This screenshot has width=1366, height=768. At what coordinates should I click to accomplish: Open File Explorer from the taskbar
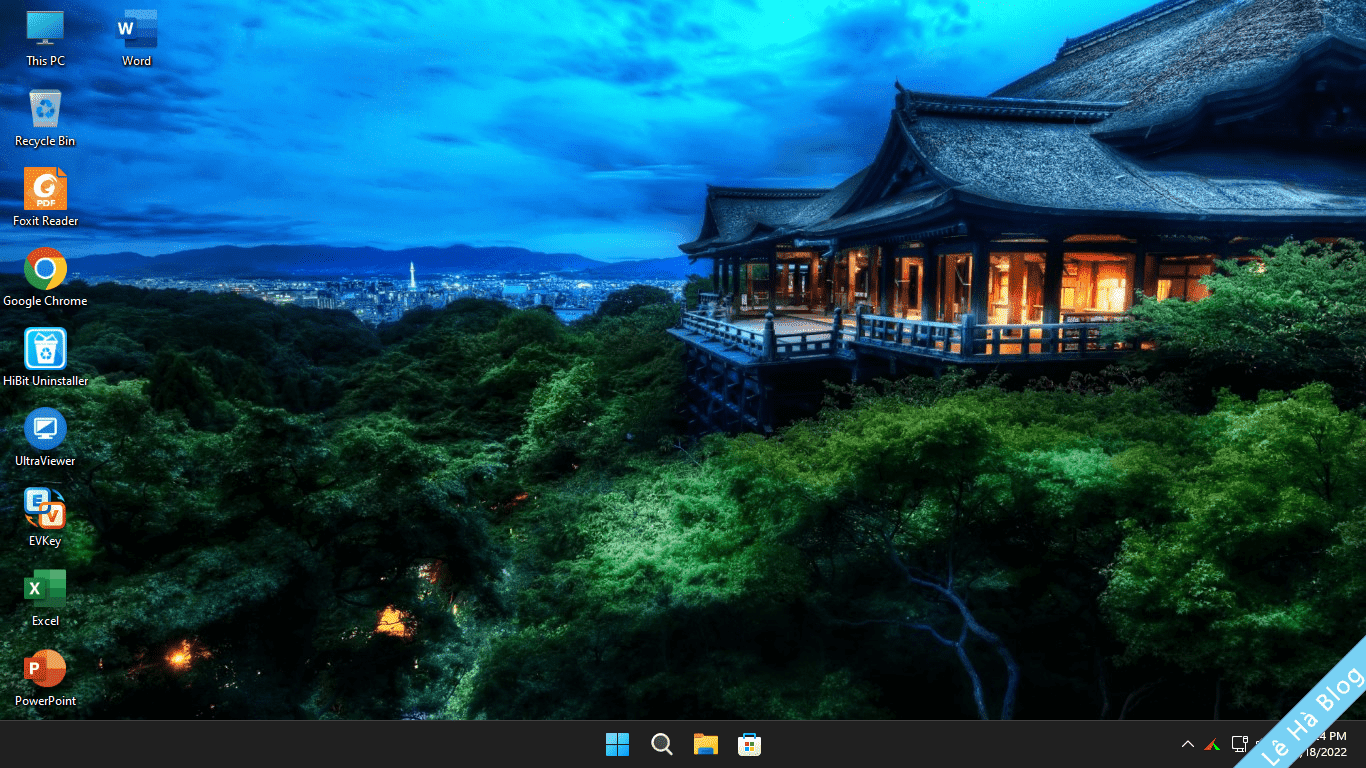[705, 744]
